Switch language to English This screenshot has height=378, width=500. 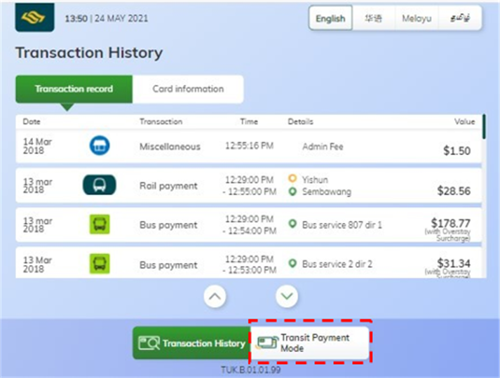pos(330,18)
